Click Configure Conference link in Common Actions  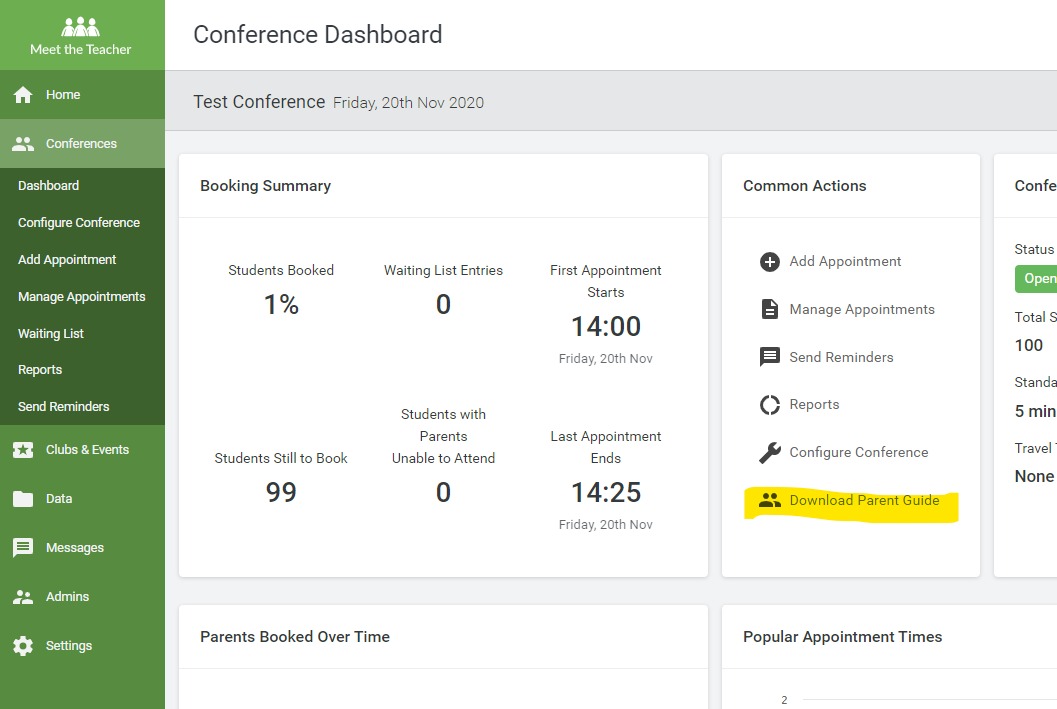coord(859,452)
